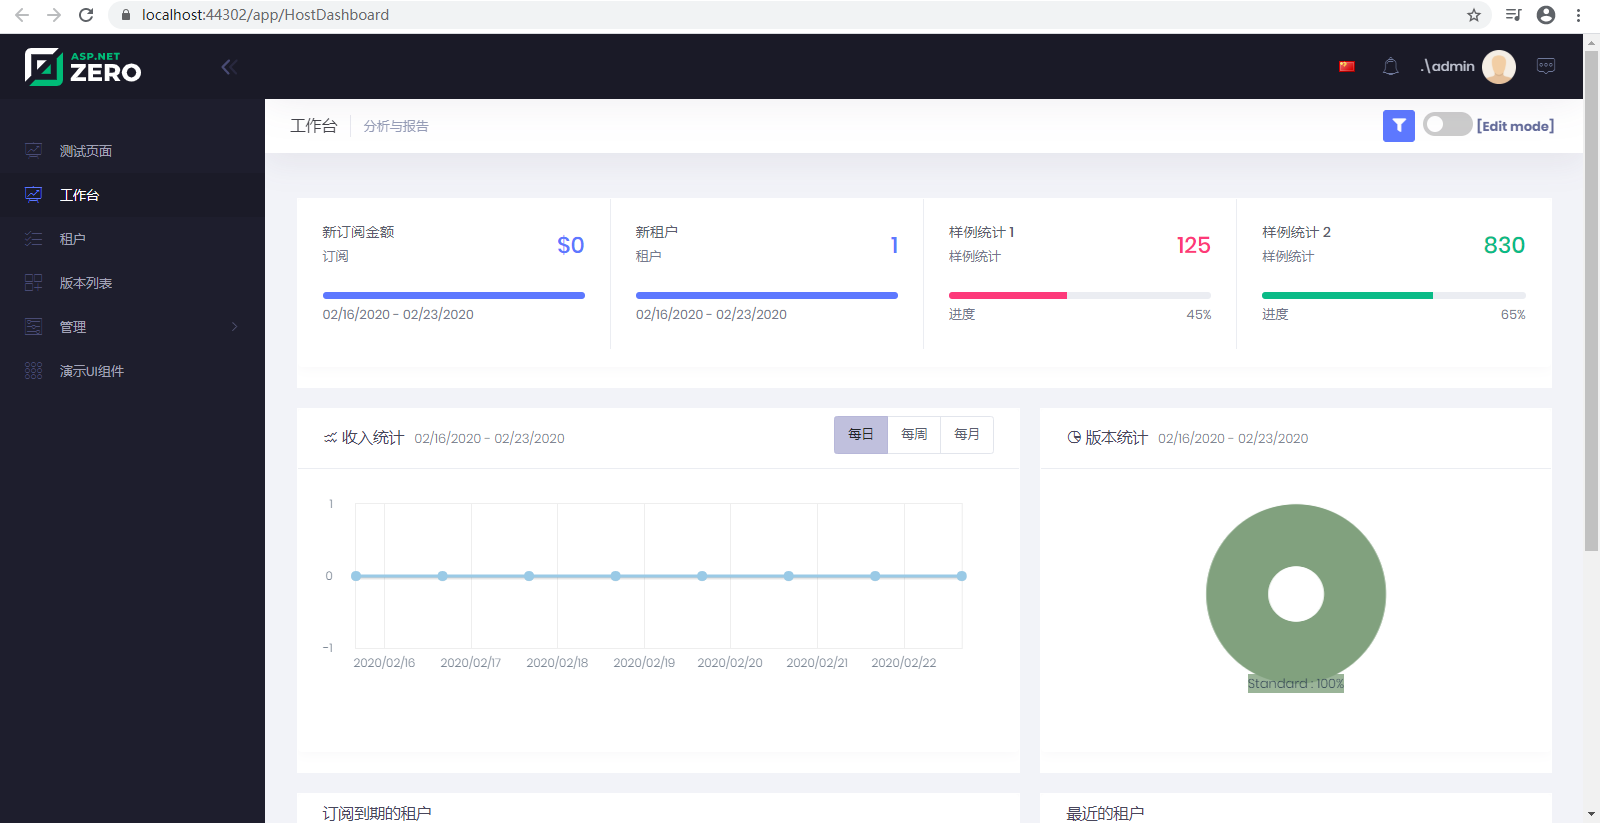Image resolution: width=1600 pixels, height=823 pixels.
Task: Click the 版本统计 pie icon
Action: 1074,438
